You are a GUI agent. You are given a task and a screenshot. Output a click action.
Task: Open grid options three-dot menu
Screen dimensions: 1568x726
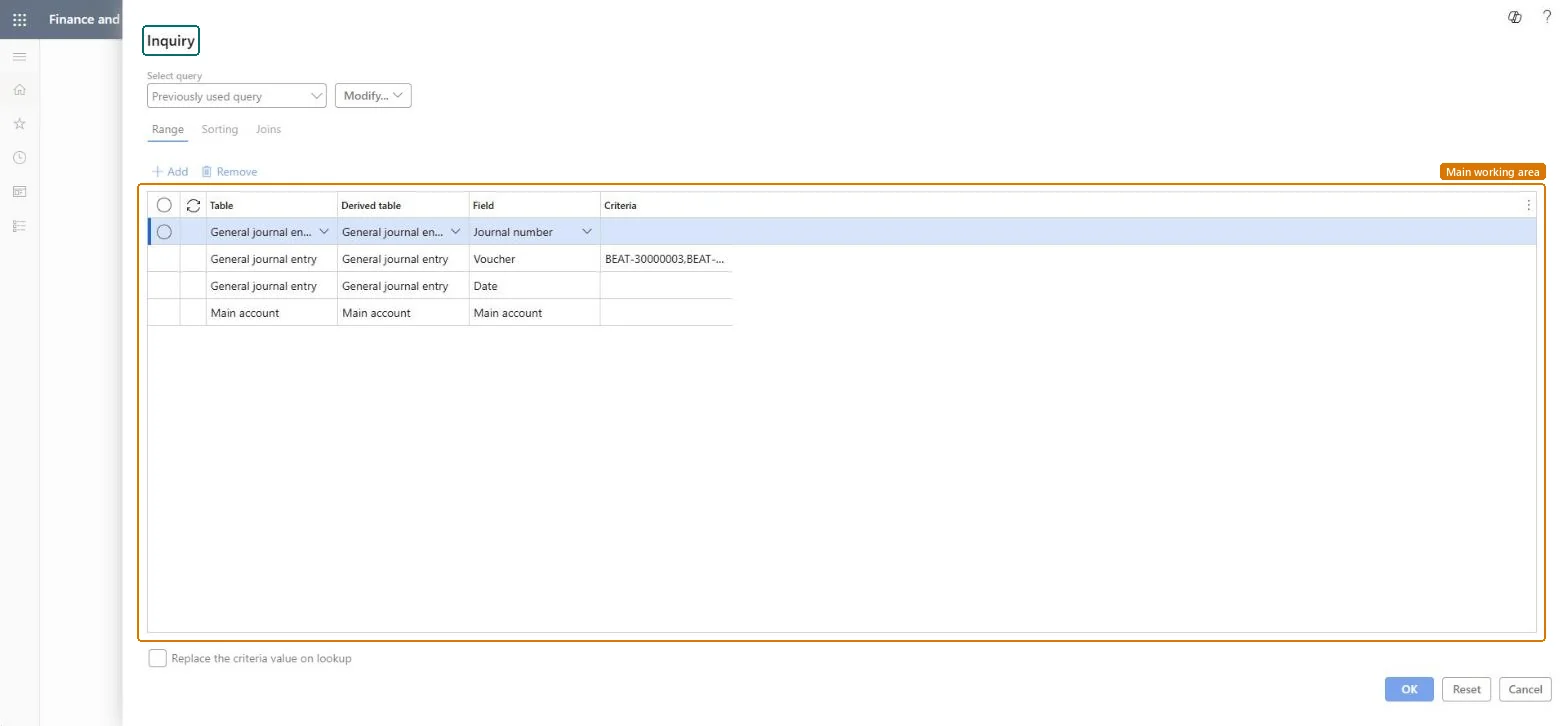(1528, 205)
